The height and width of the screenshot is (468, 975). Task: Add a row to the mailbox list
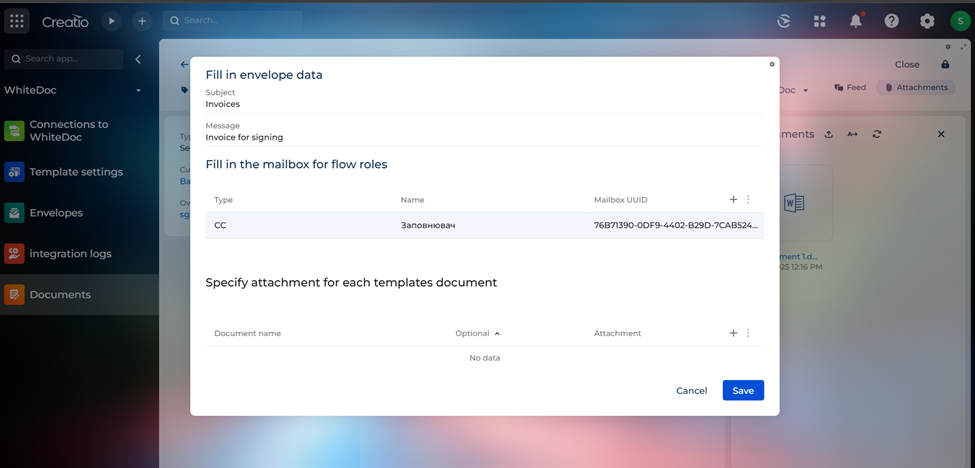click(x=733, y=200)
